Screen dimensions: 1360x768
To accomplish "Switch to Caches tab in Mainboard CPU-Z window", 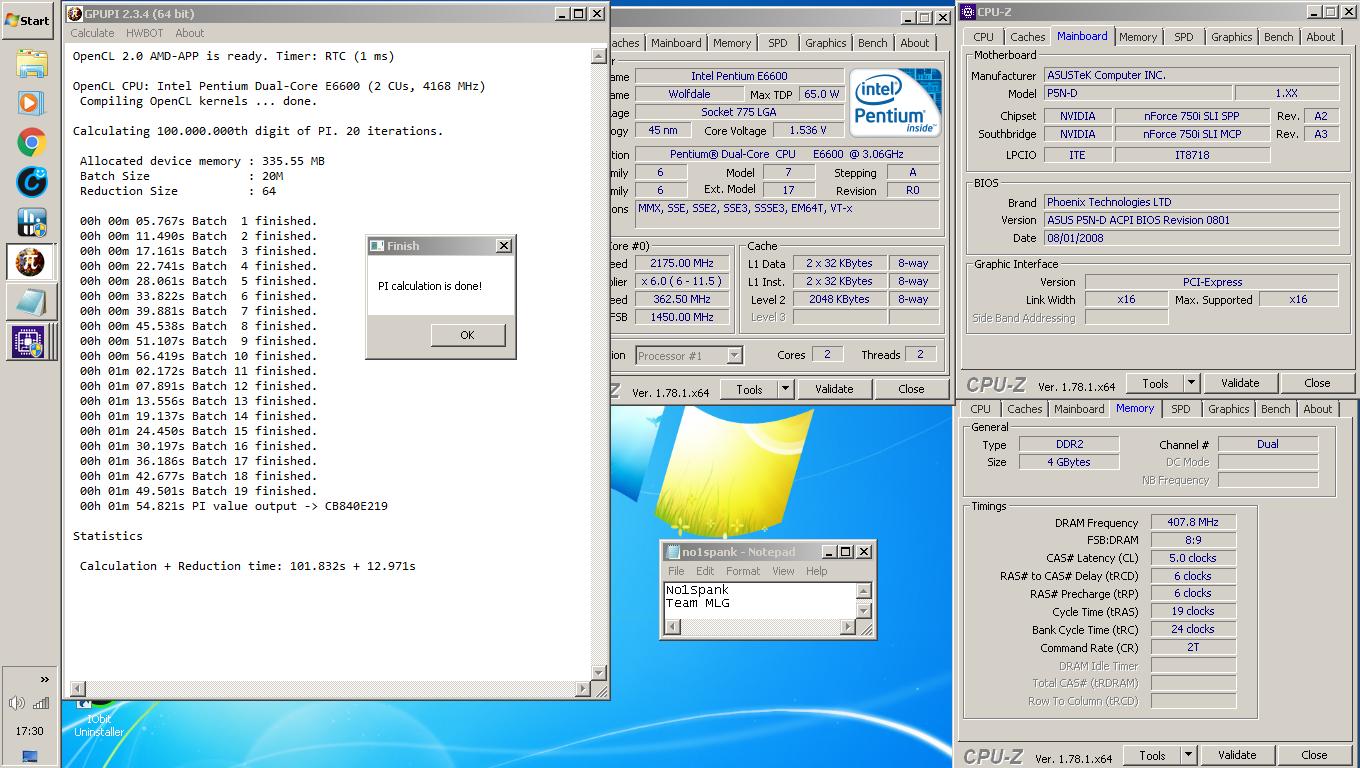I will pyautogui.click(x=1027, y=37).
